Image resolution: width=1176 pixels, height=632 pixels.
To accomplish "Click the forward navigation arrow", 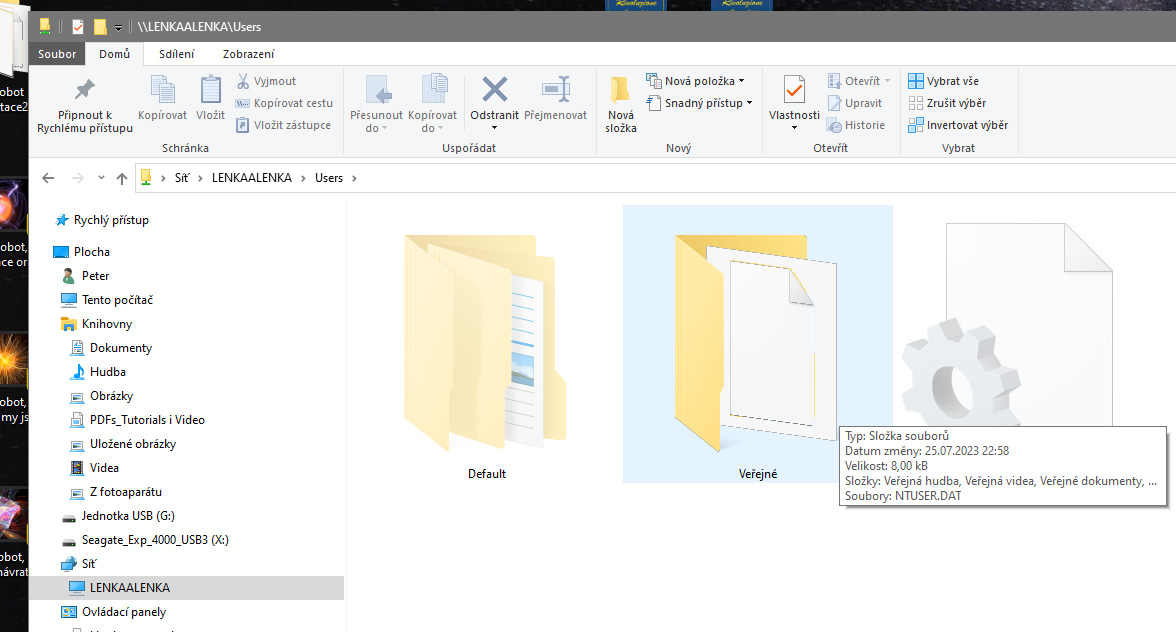I will (77, 178).
